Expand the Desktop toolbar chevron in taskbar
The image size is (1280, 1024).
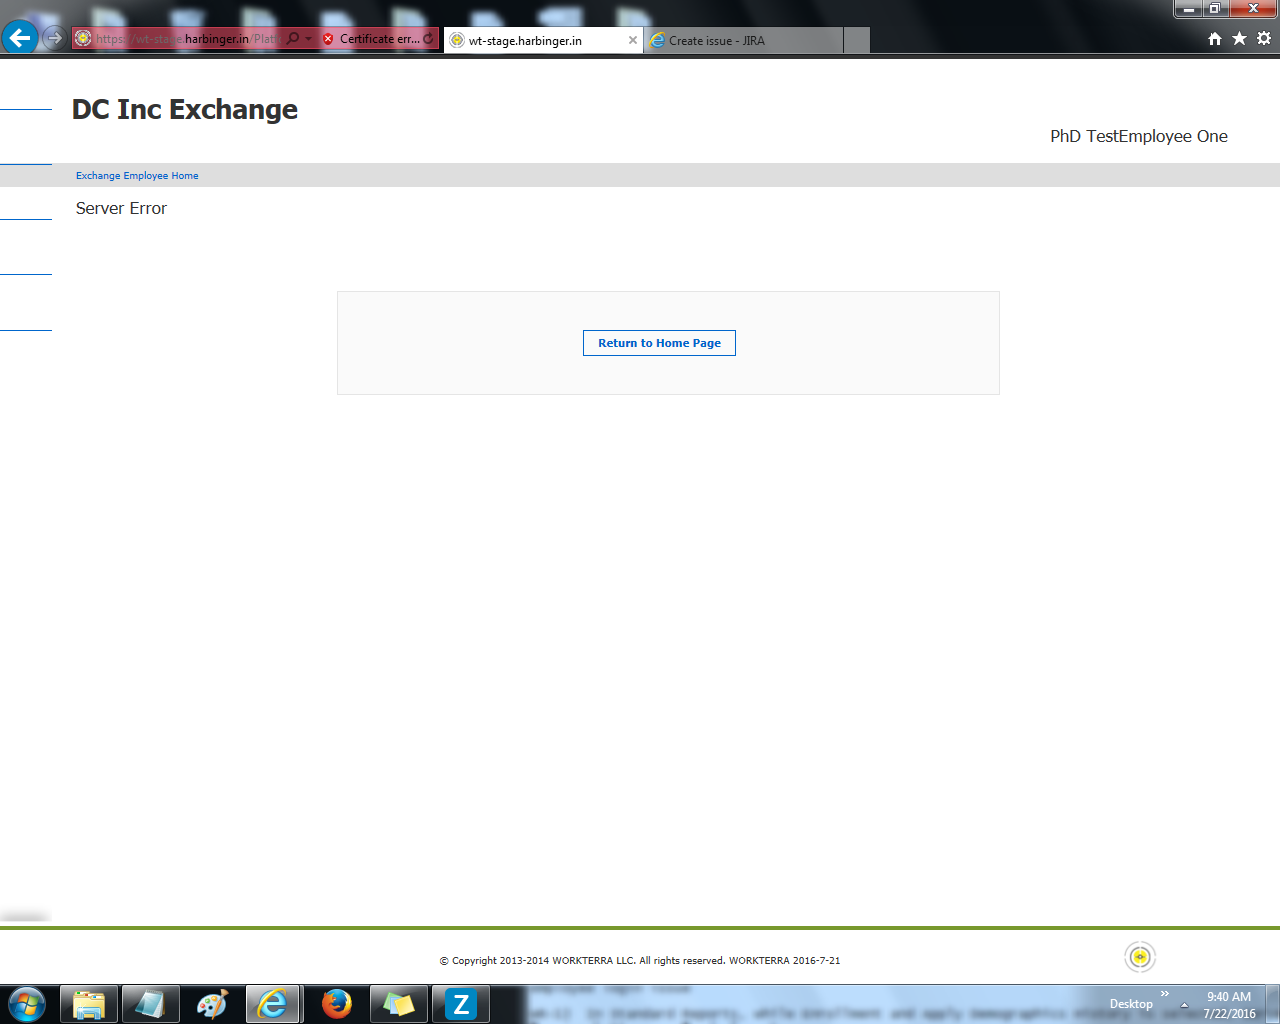1164,994
